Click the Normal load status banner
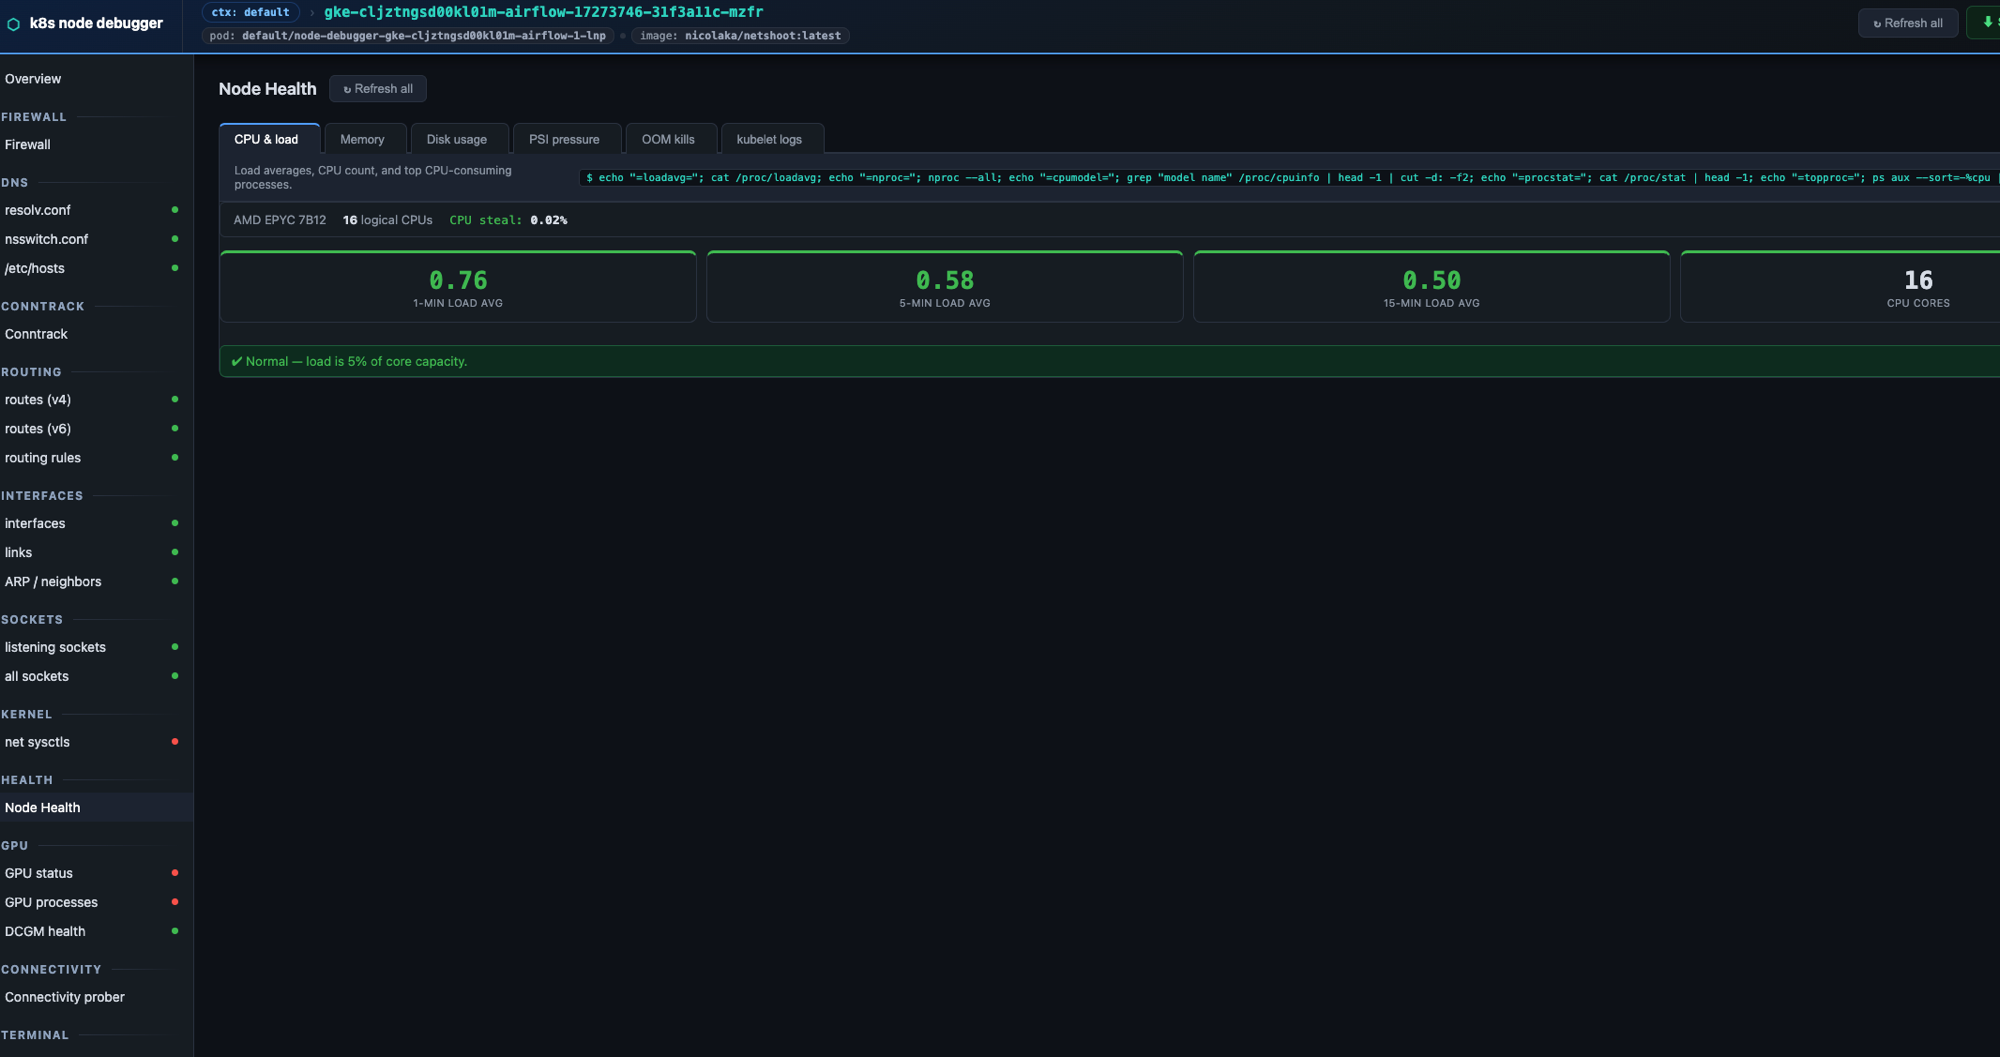This screenshot has width=2000, height=1057. click(1110, 362)
